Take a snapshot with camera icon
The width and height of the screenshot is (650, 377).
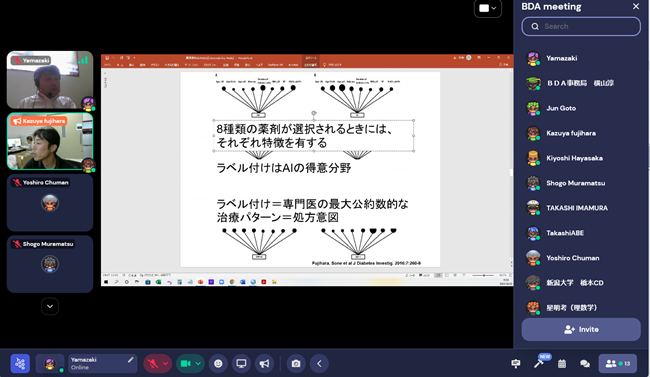click(x=296, y=364)
